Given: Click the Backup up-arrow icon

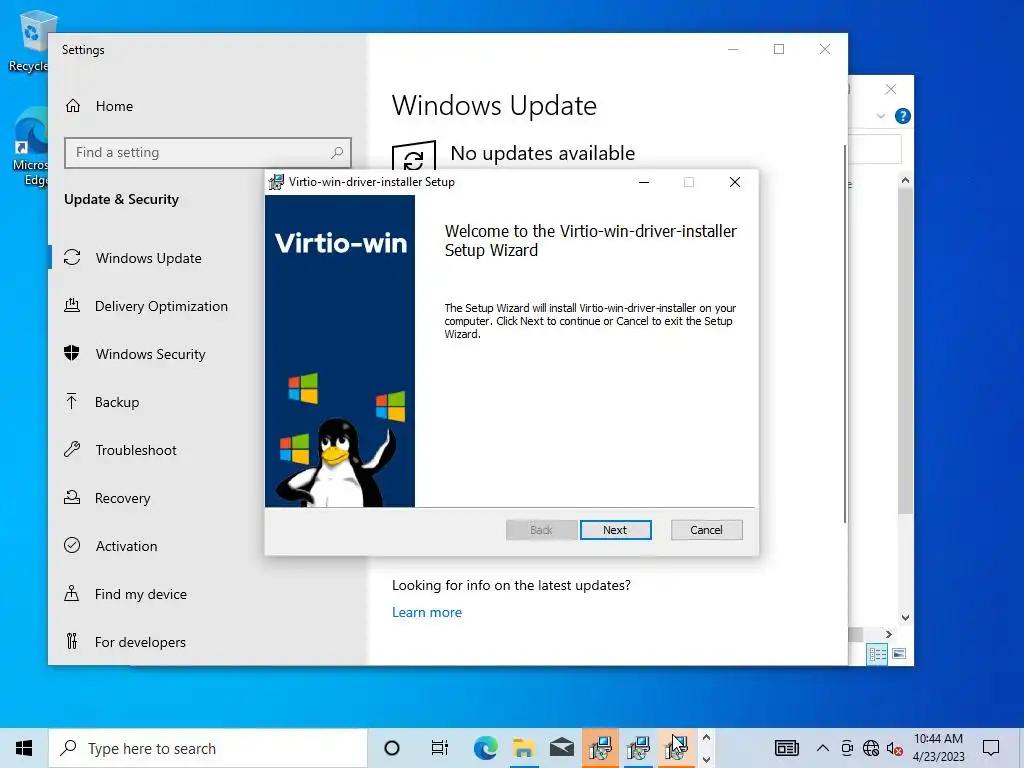Looking at the screenshot, I should [x=72, y=401].
